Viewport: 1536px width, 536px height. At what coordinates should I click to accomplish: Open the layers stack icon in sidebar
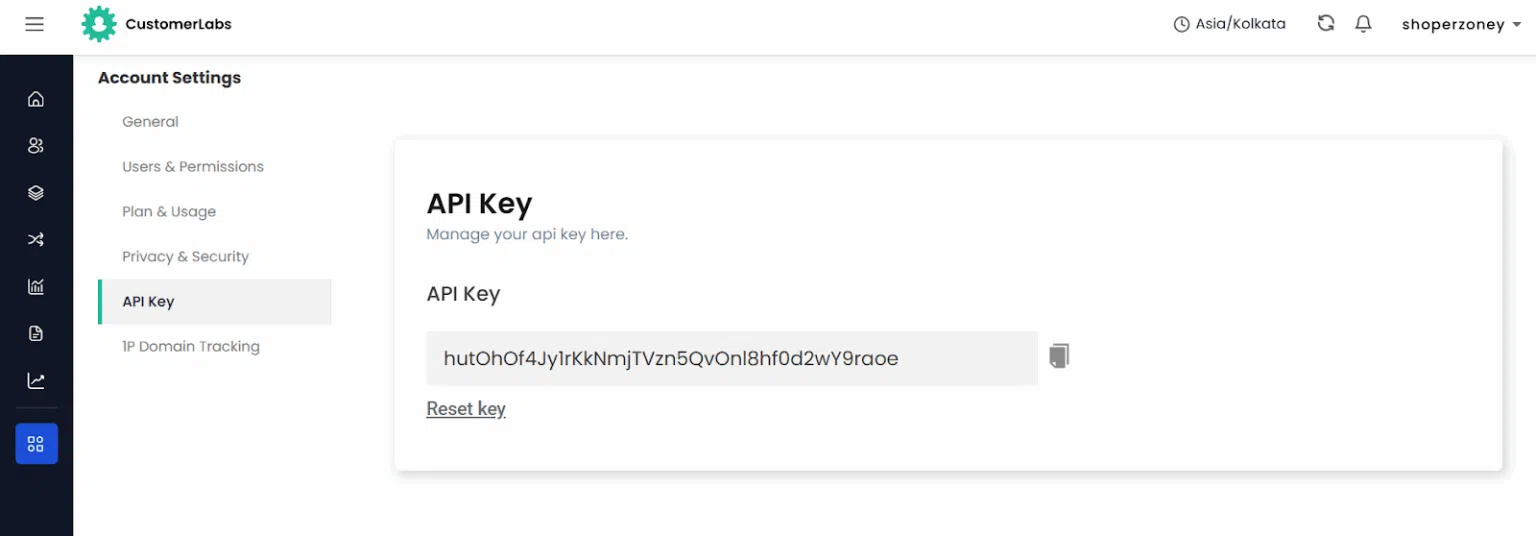coord(36,193)
